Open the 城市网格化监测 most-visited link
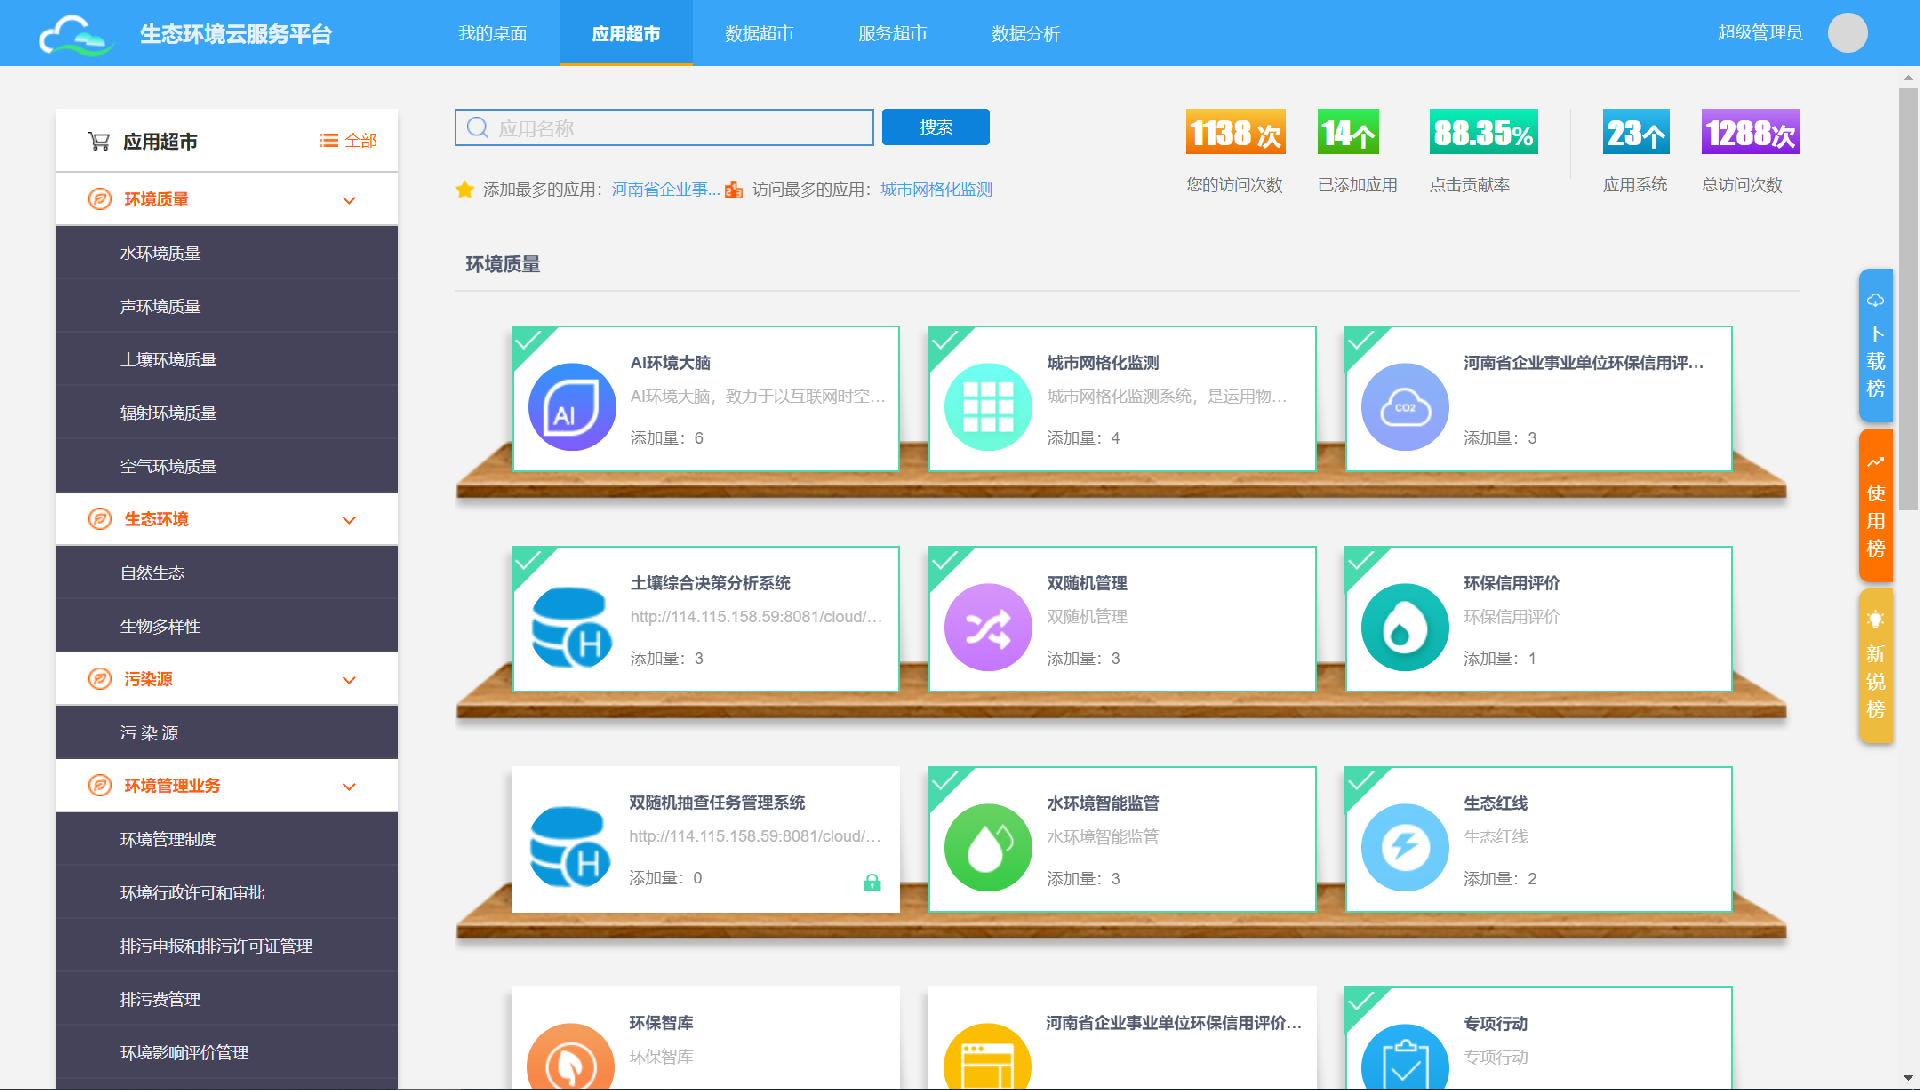 (x=936, y=189)
